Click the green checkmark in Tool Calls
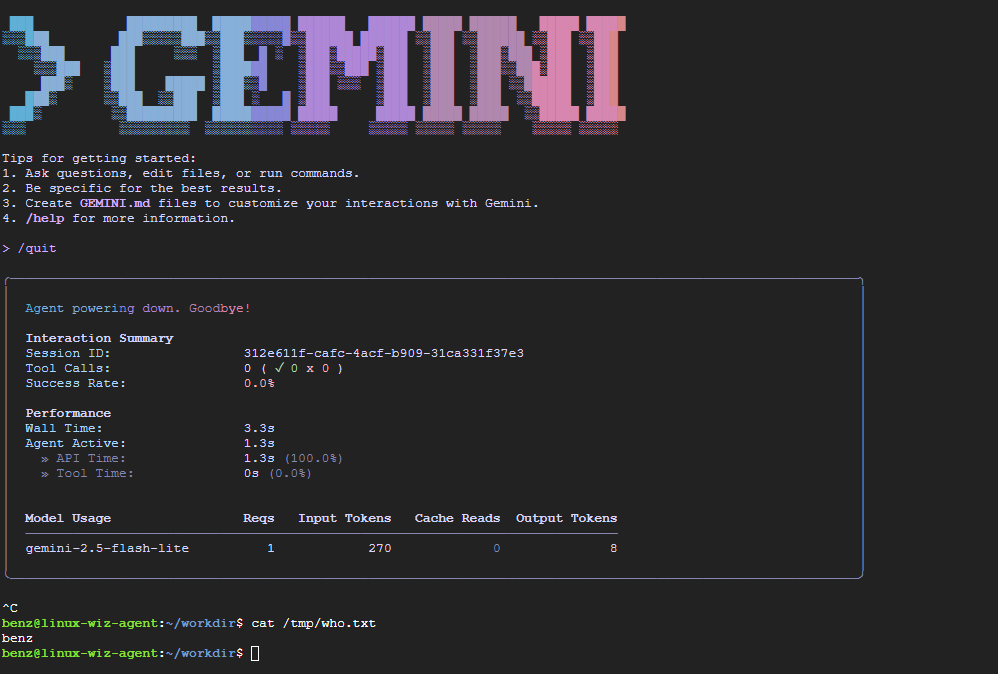 tap(280, 368)
